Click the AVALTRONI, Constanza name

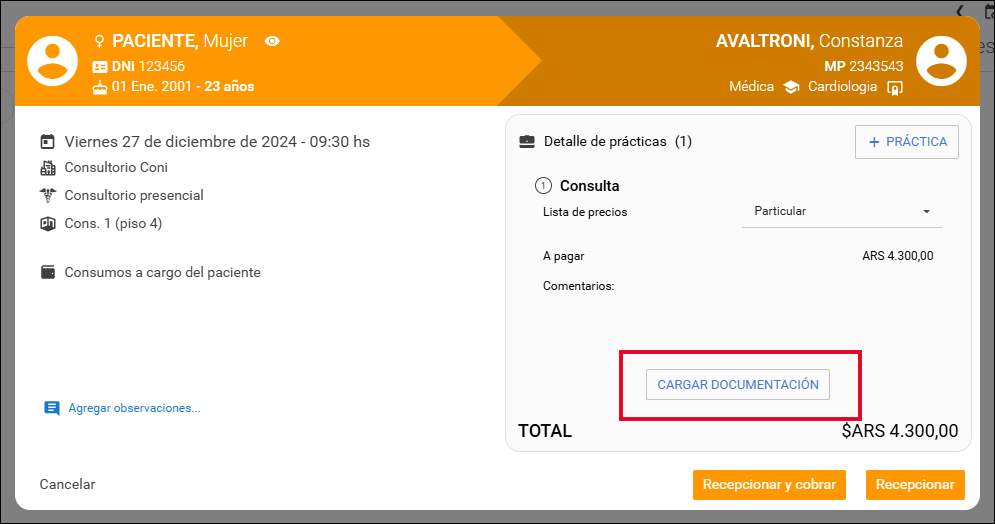click(809, 41)
